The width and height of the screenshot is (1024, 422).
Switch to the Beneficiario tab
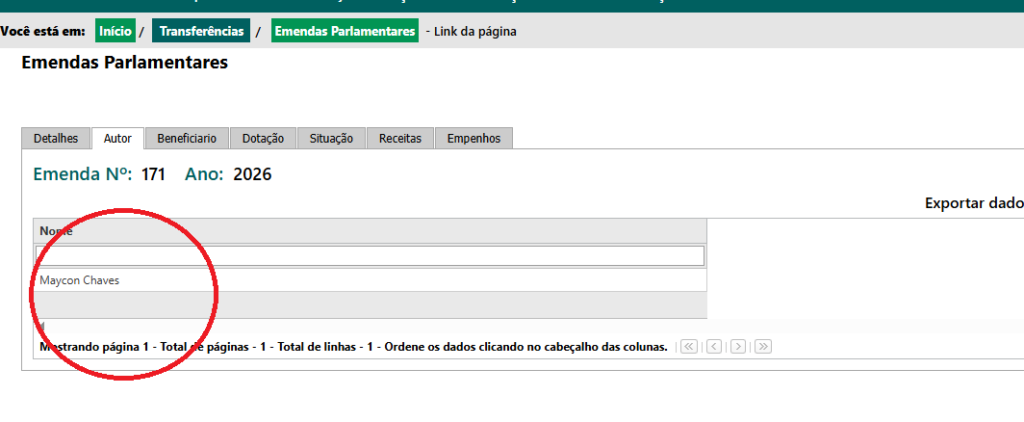tap(187, 139)
